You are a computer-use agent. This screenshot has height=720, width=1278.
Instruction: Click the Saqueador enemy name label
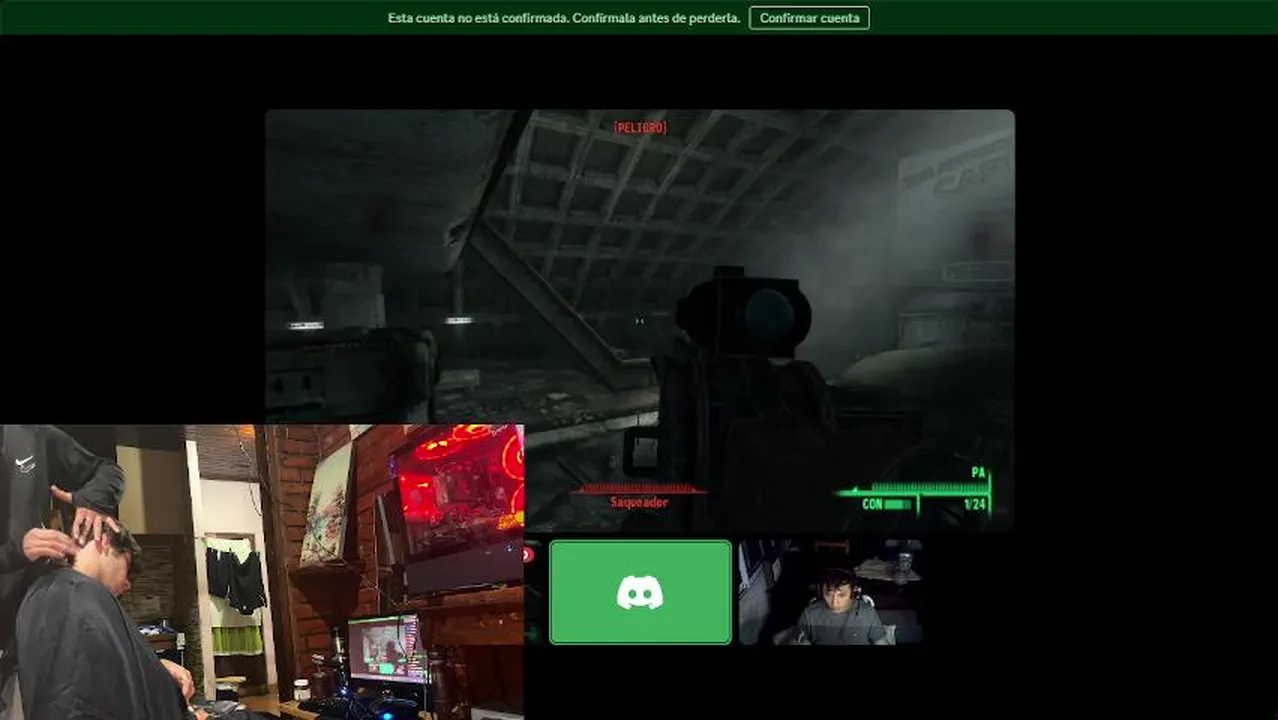click(639, 503)
